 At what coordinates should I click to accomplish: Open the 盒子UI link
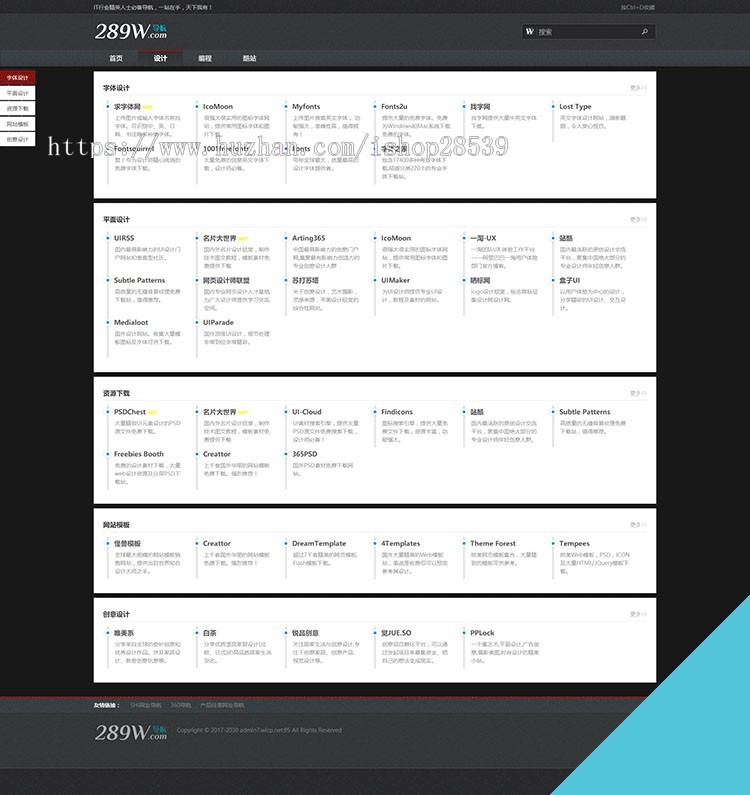click(569, 280)
